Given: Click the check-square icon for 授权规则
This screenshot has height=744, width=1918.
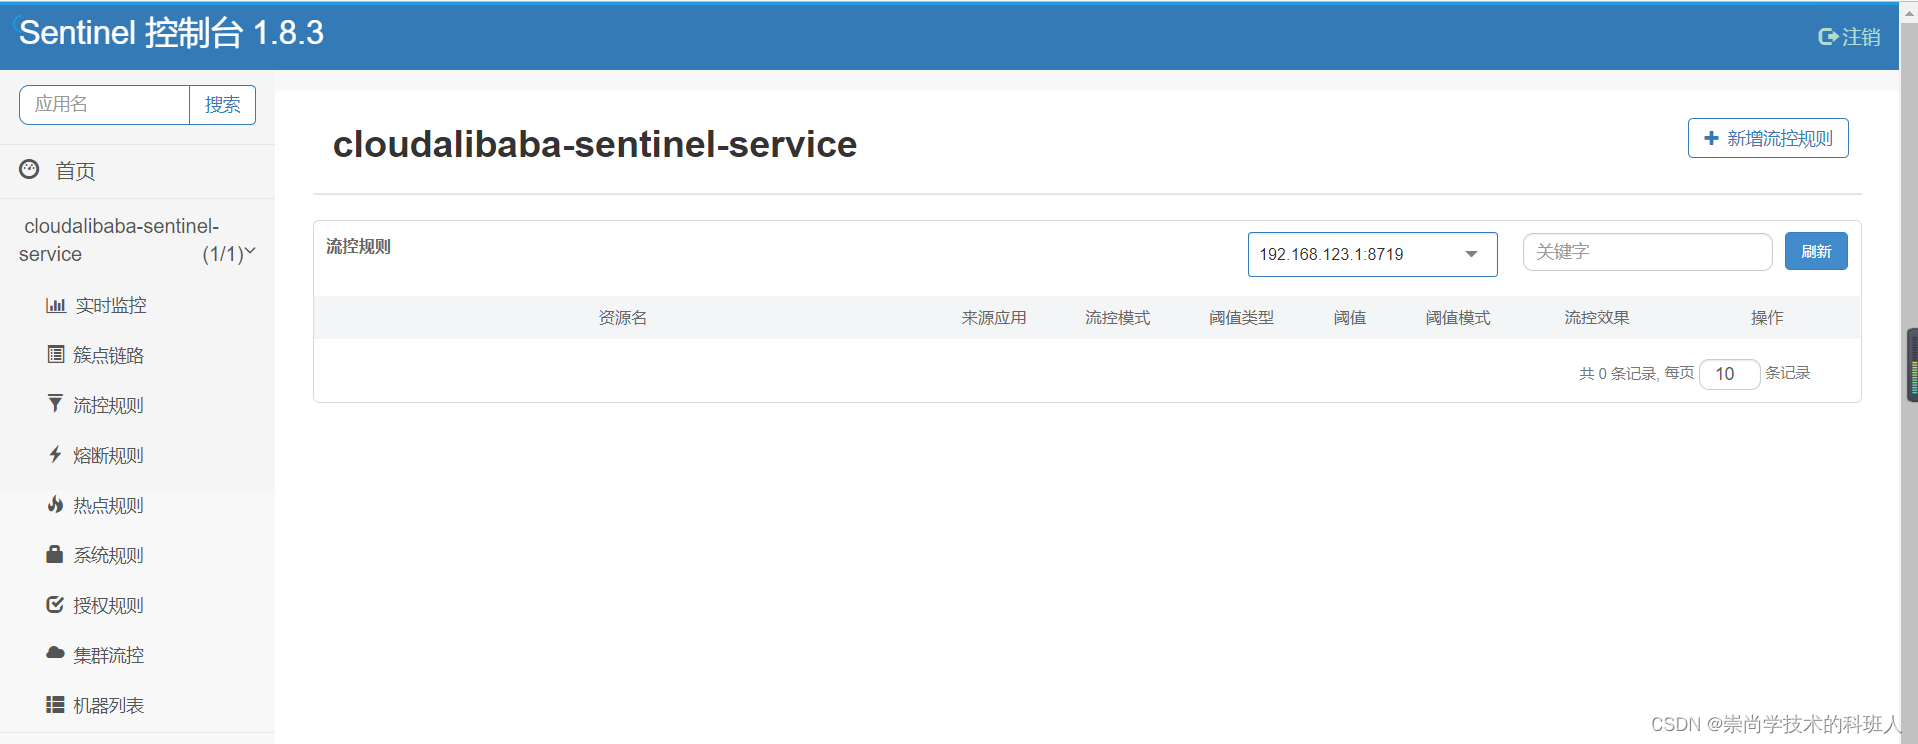Looking at the screenshot, I should click(x=55, y=604).
